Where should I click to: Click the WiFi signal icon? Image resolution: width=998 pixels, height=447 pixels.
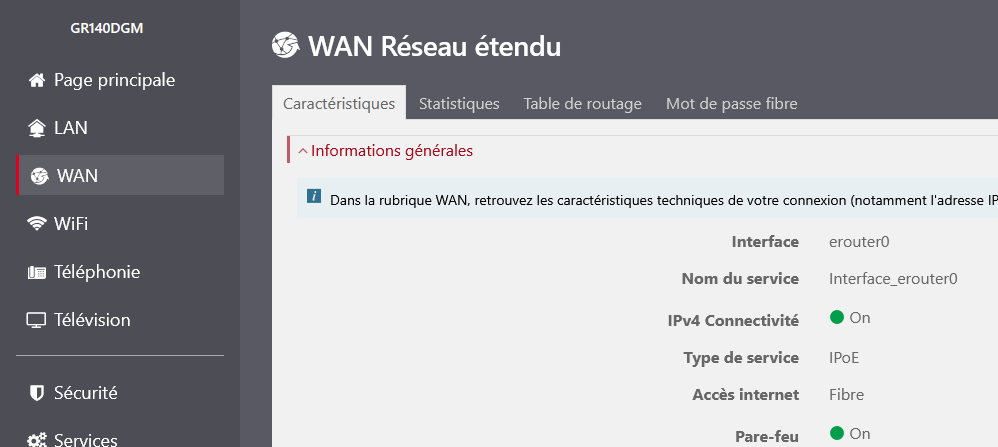pos(37,224)
